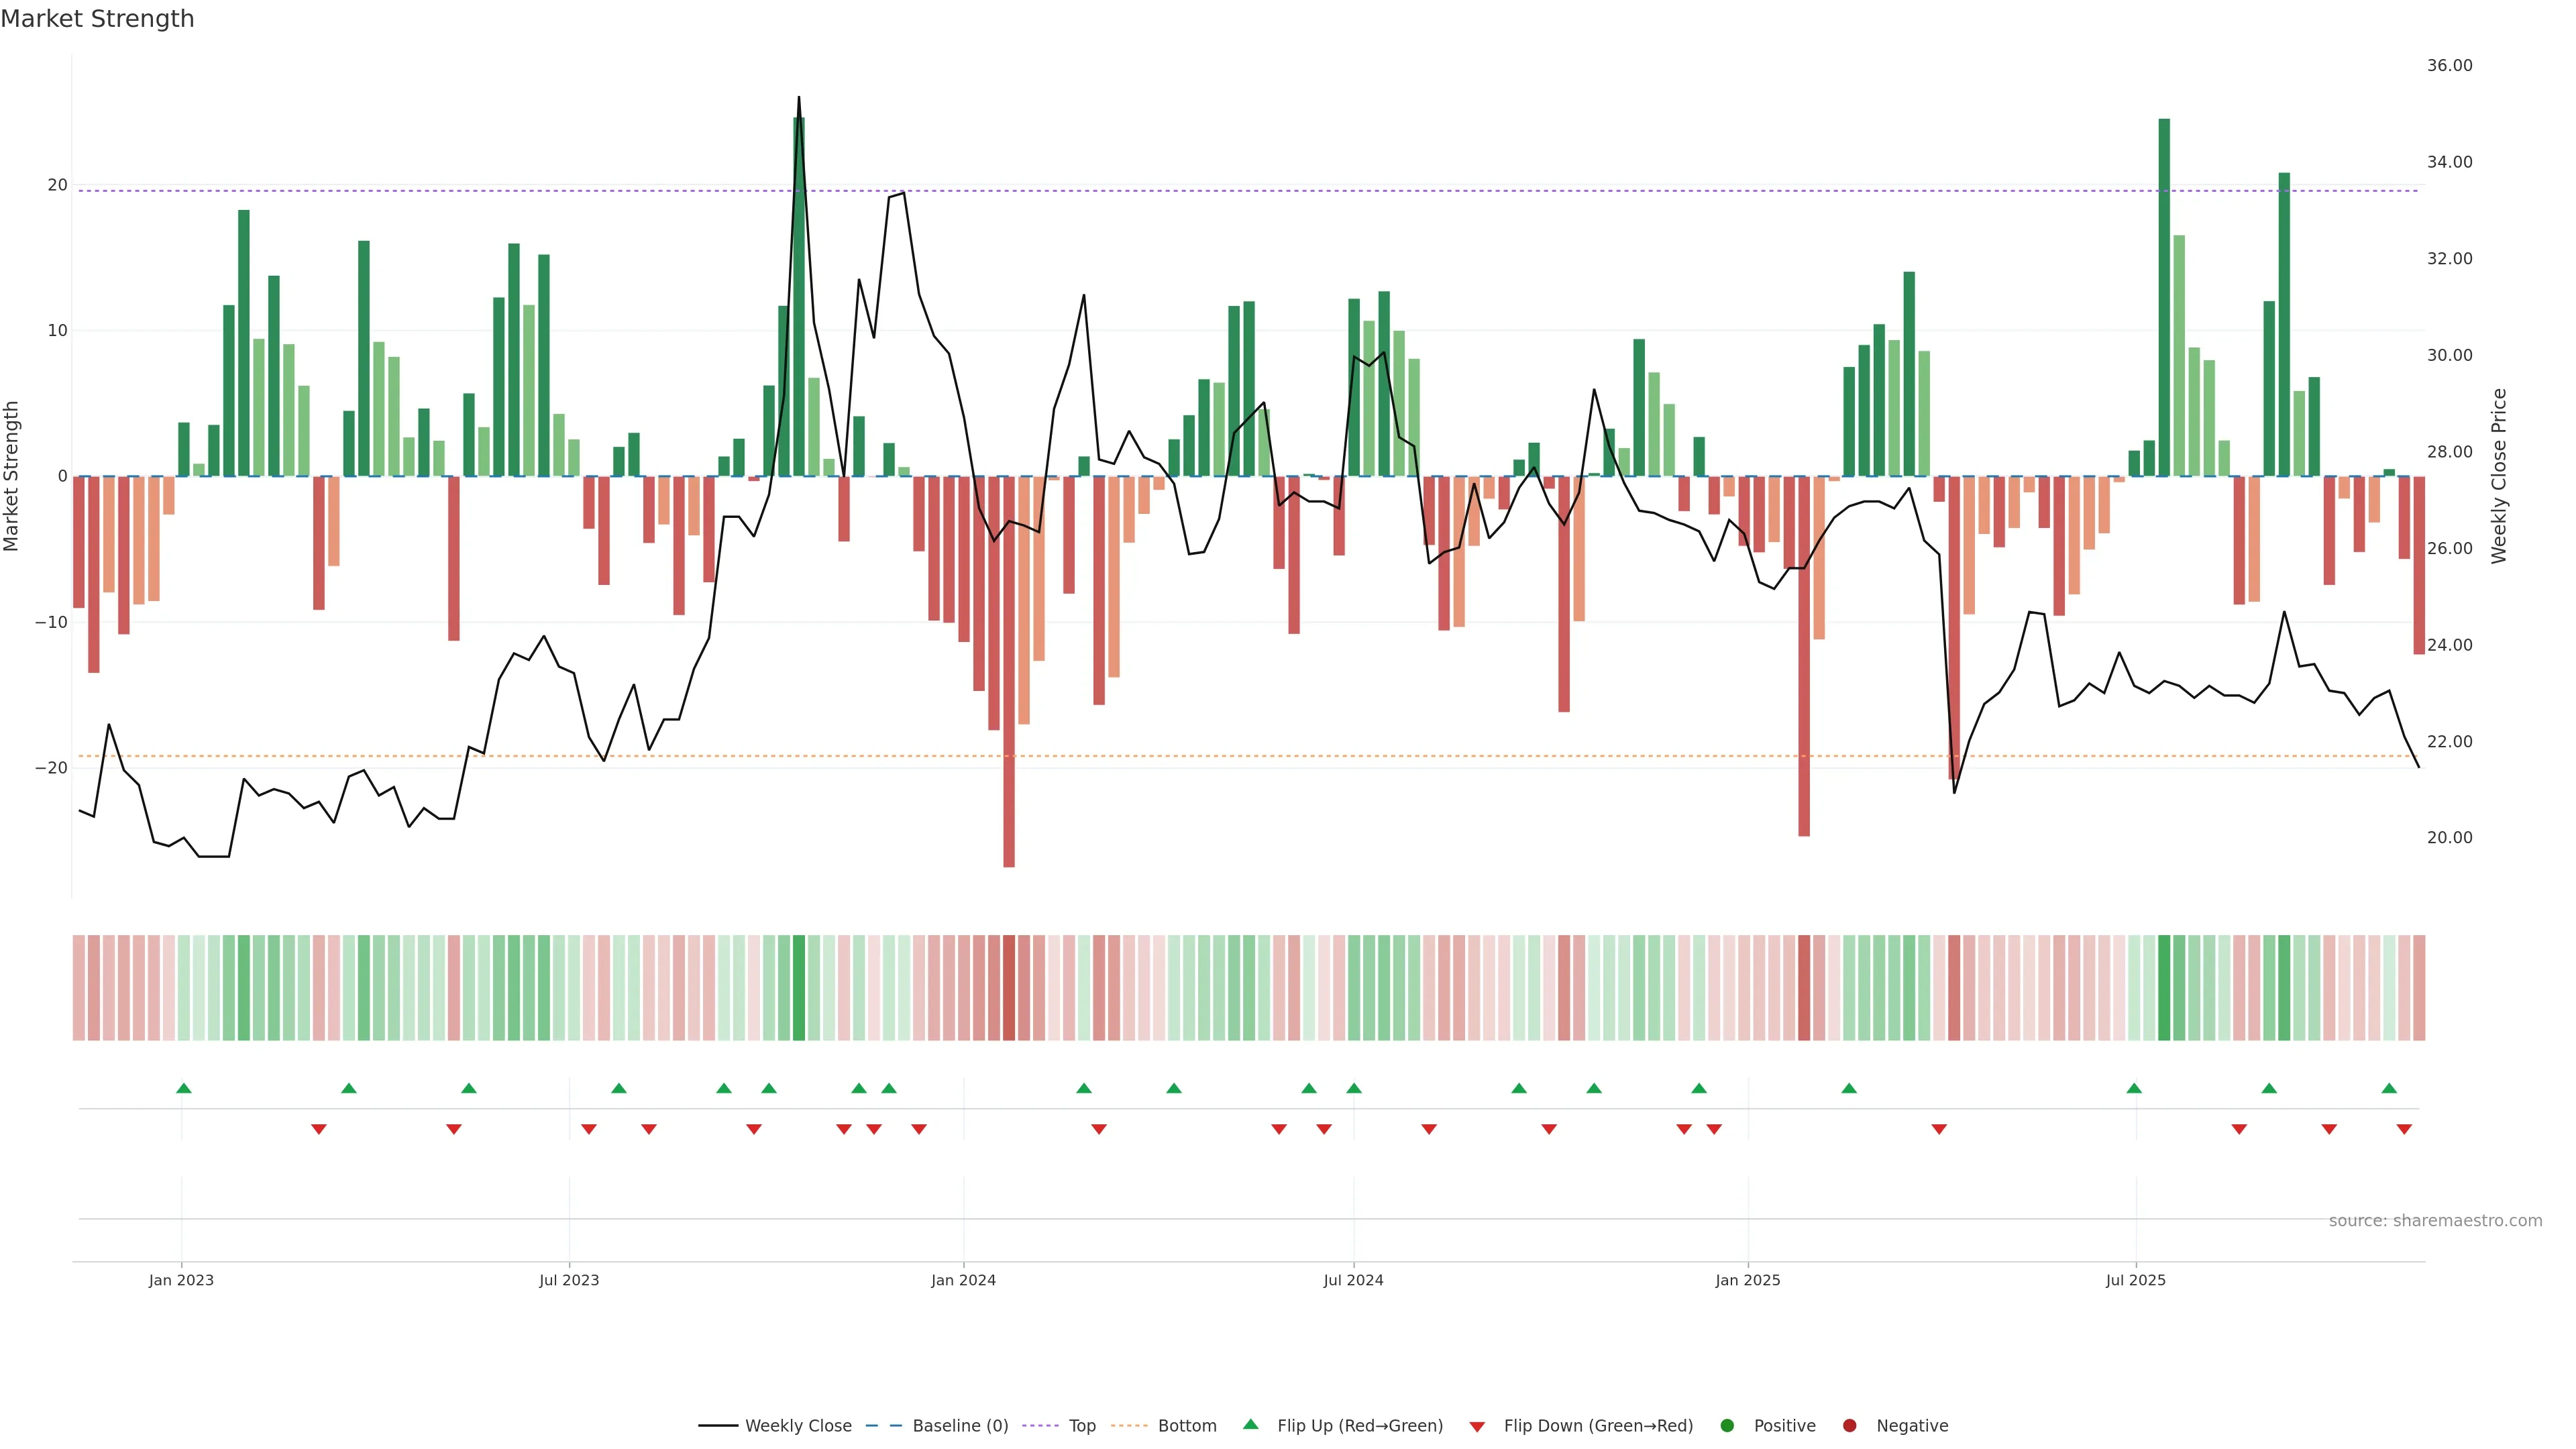Click the Weekly Close Price axis title
This screenshot has width=2576, height=1449.
click(2499, 476)
